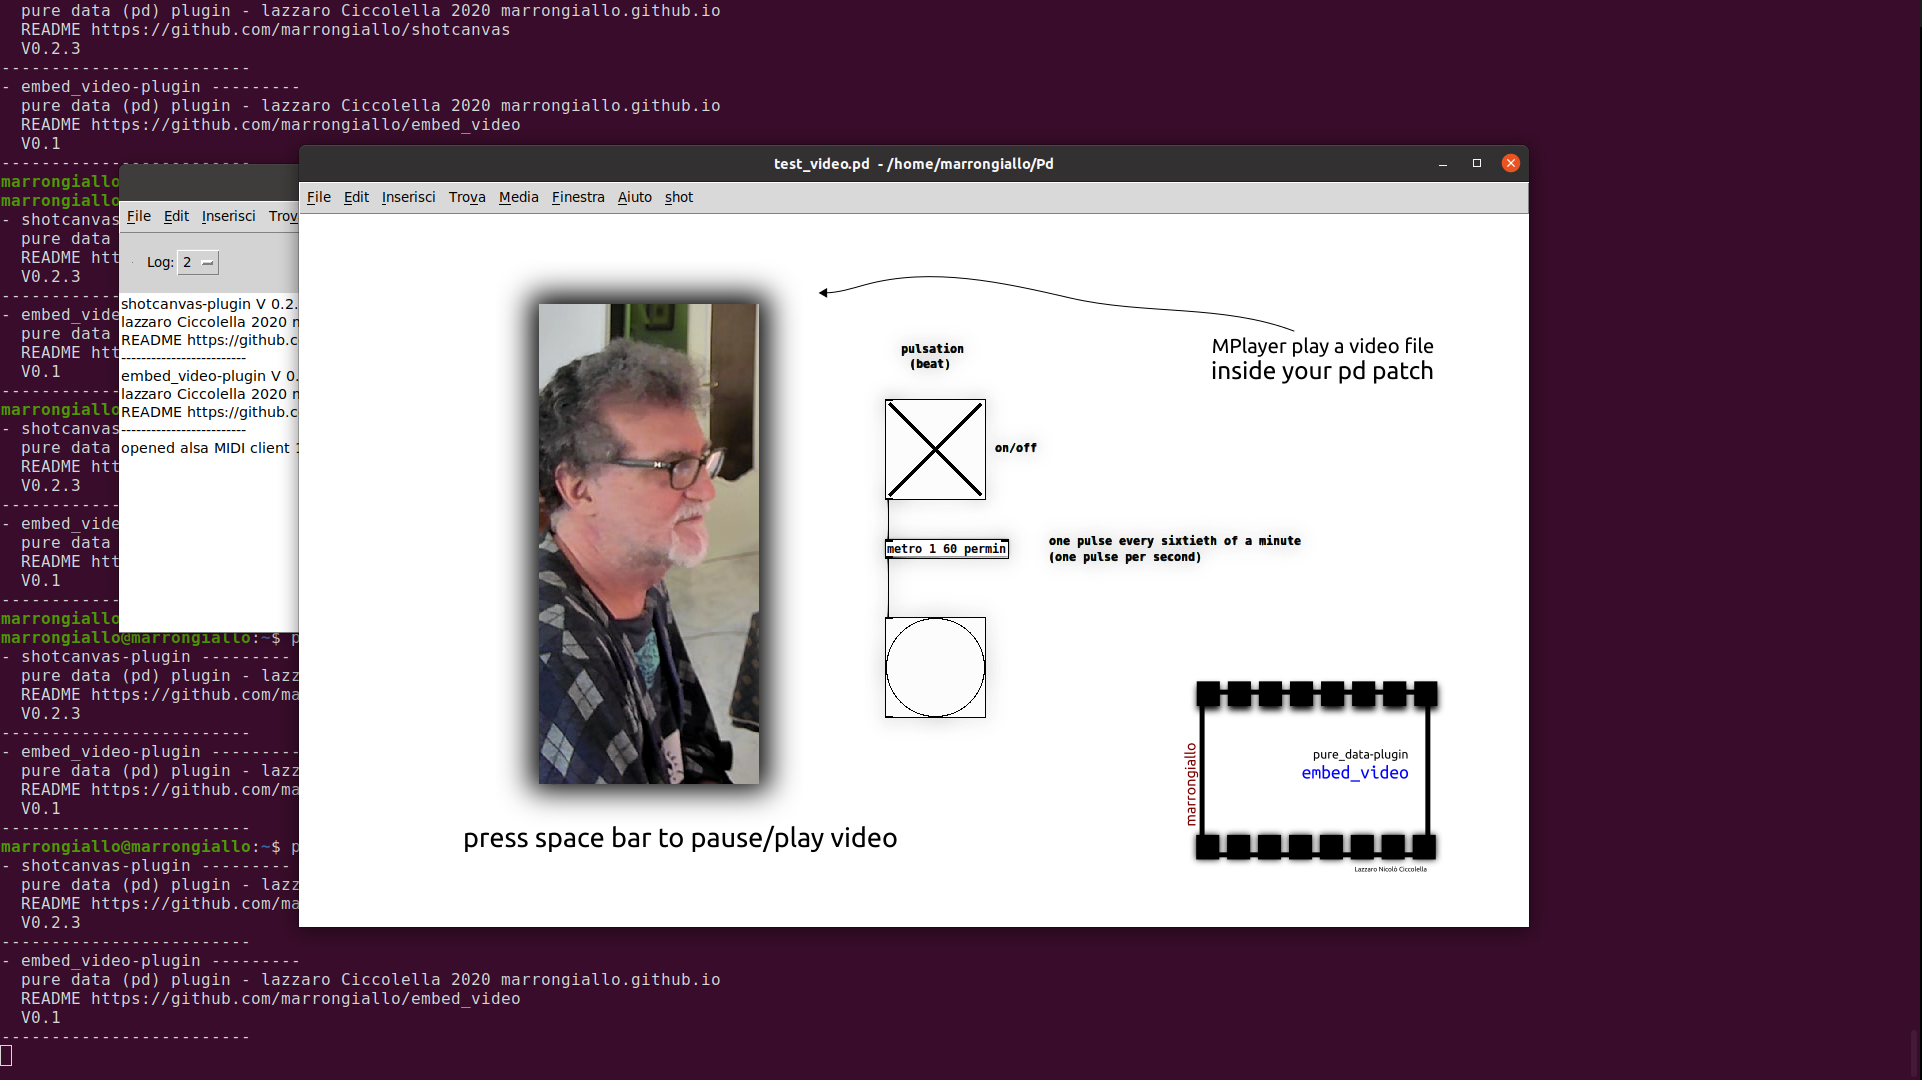Click the Trova menu
The height and width of the screenshot is (1080, 1922).
pos(466,197)
